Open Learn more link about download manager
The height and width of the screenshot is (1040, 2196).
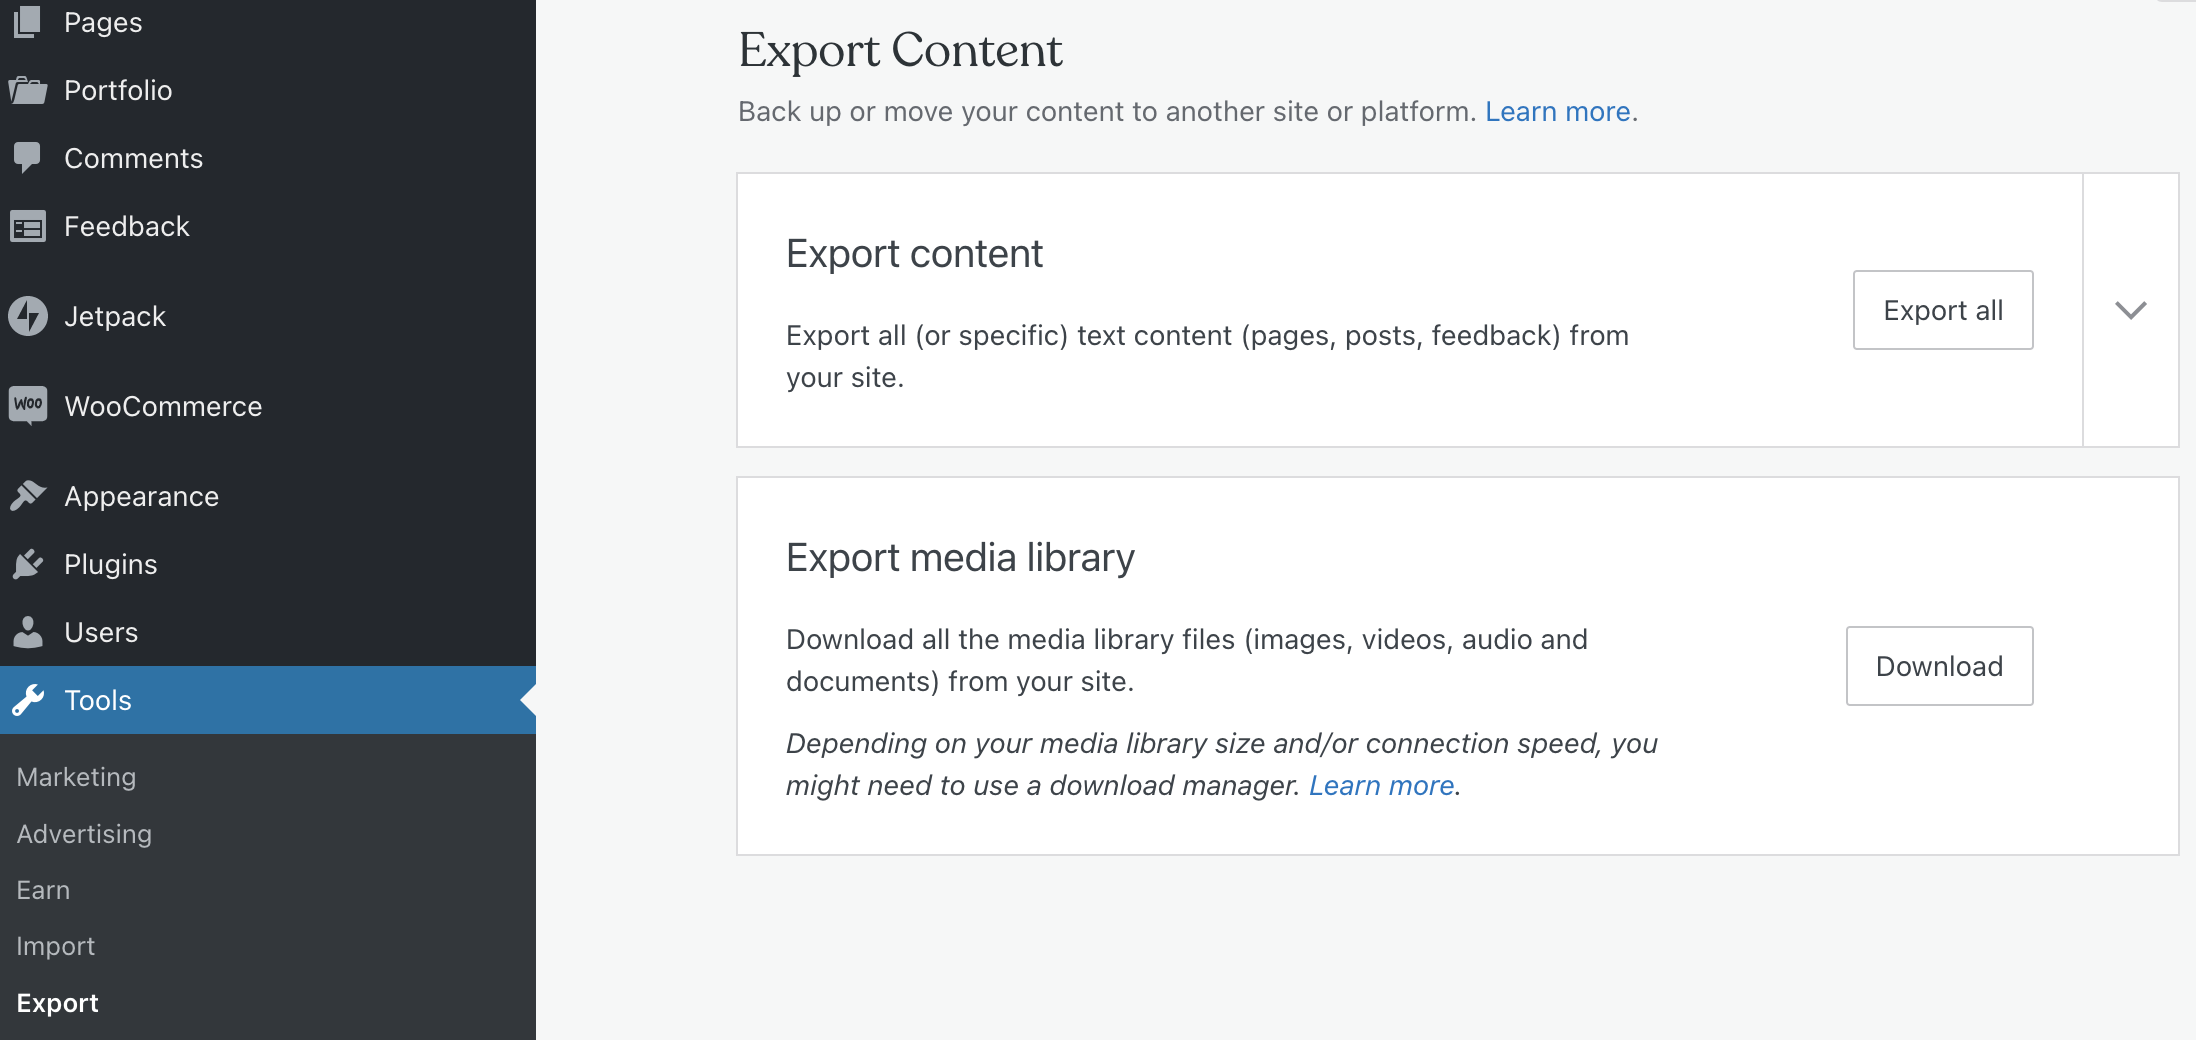[x=1381, y=786]
